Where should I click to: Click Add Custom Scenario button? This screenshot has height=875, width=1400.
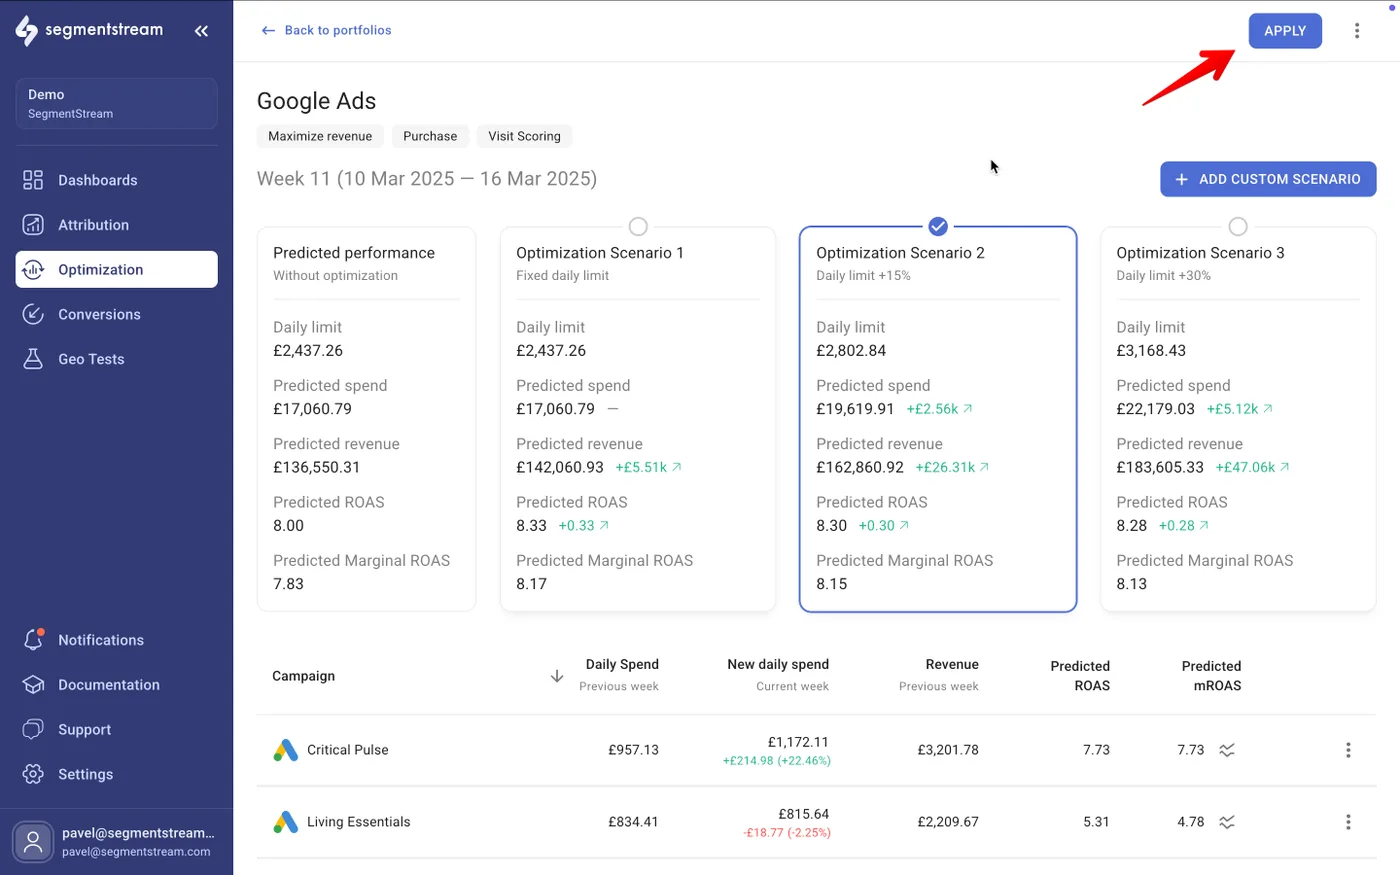1268,179
